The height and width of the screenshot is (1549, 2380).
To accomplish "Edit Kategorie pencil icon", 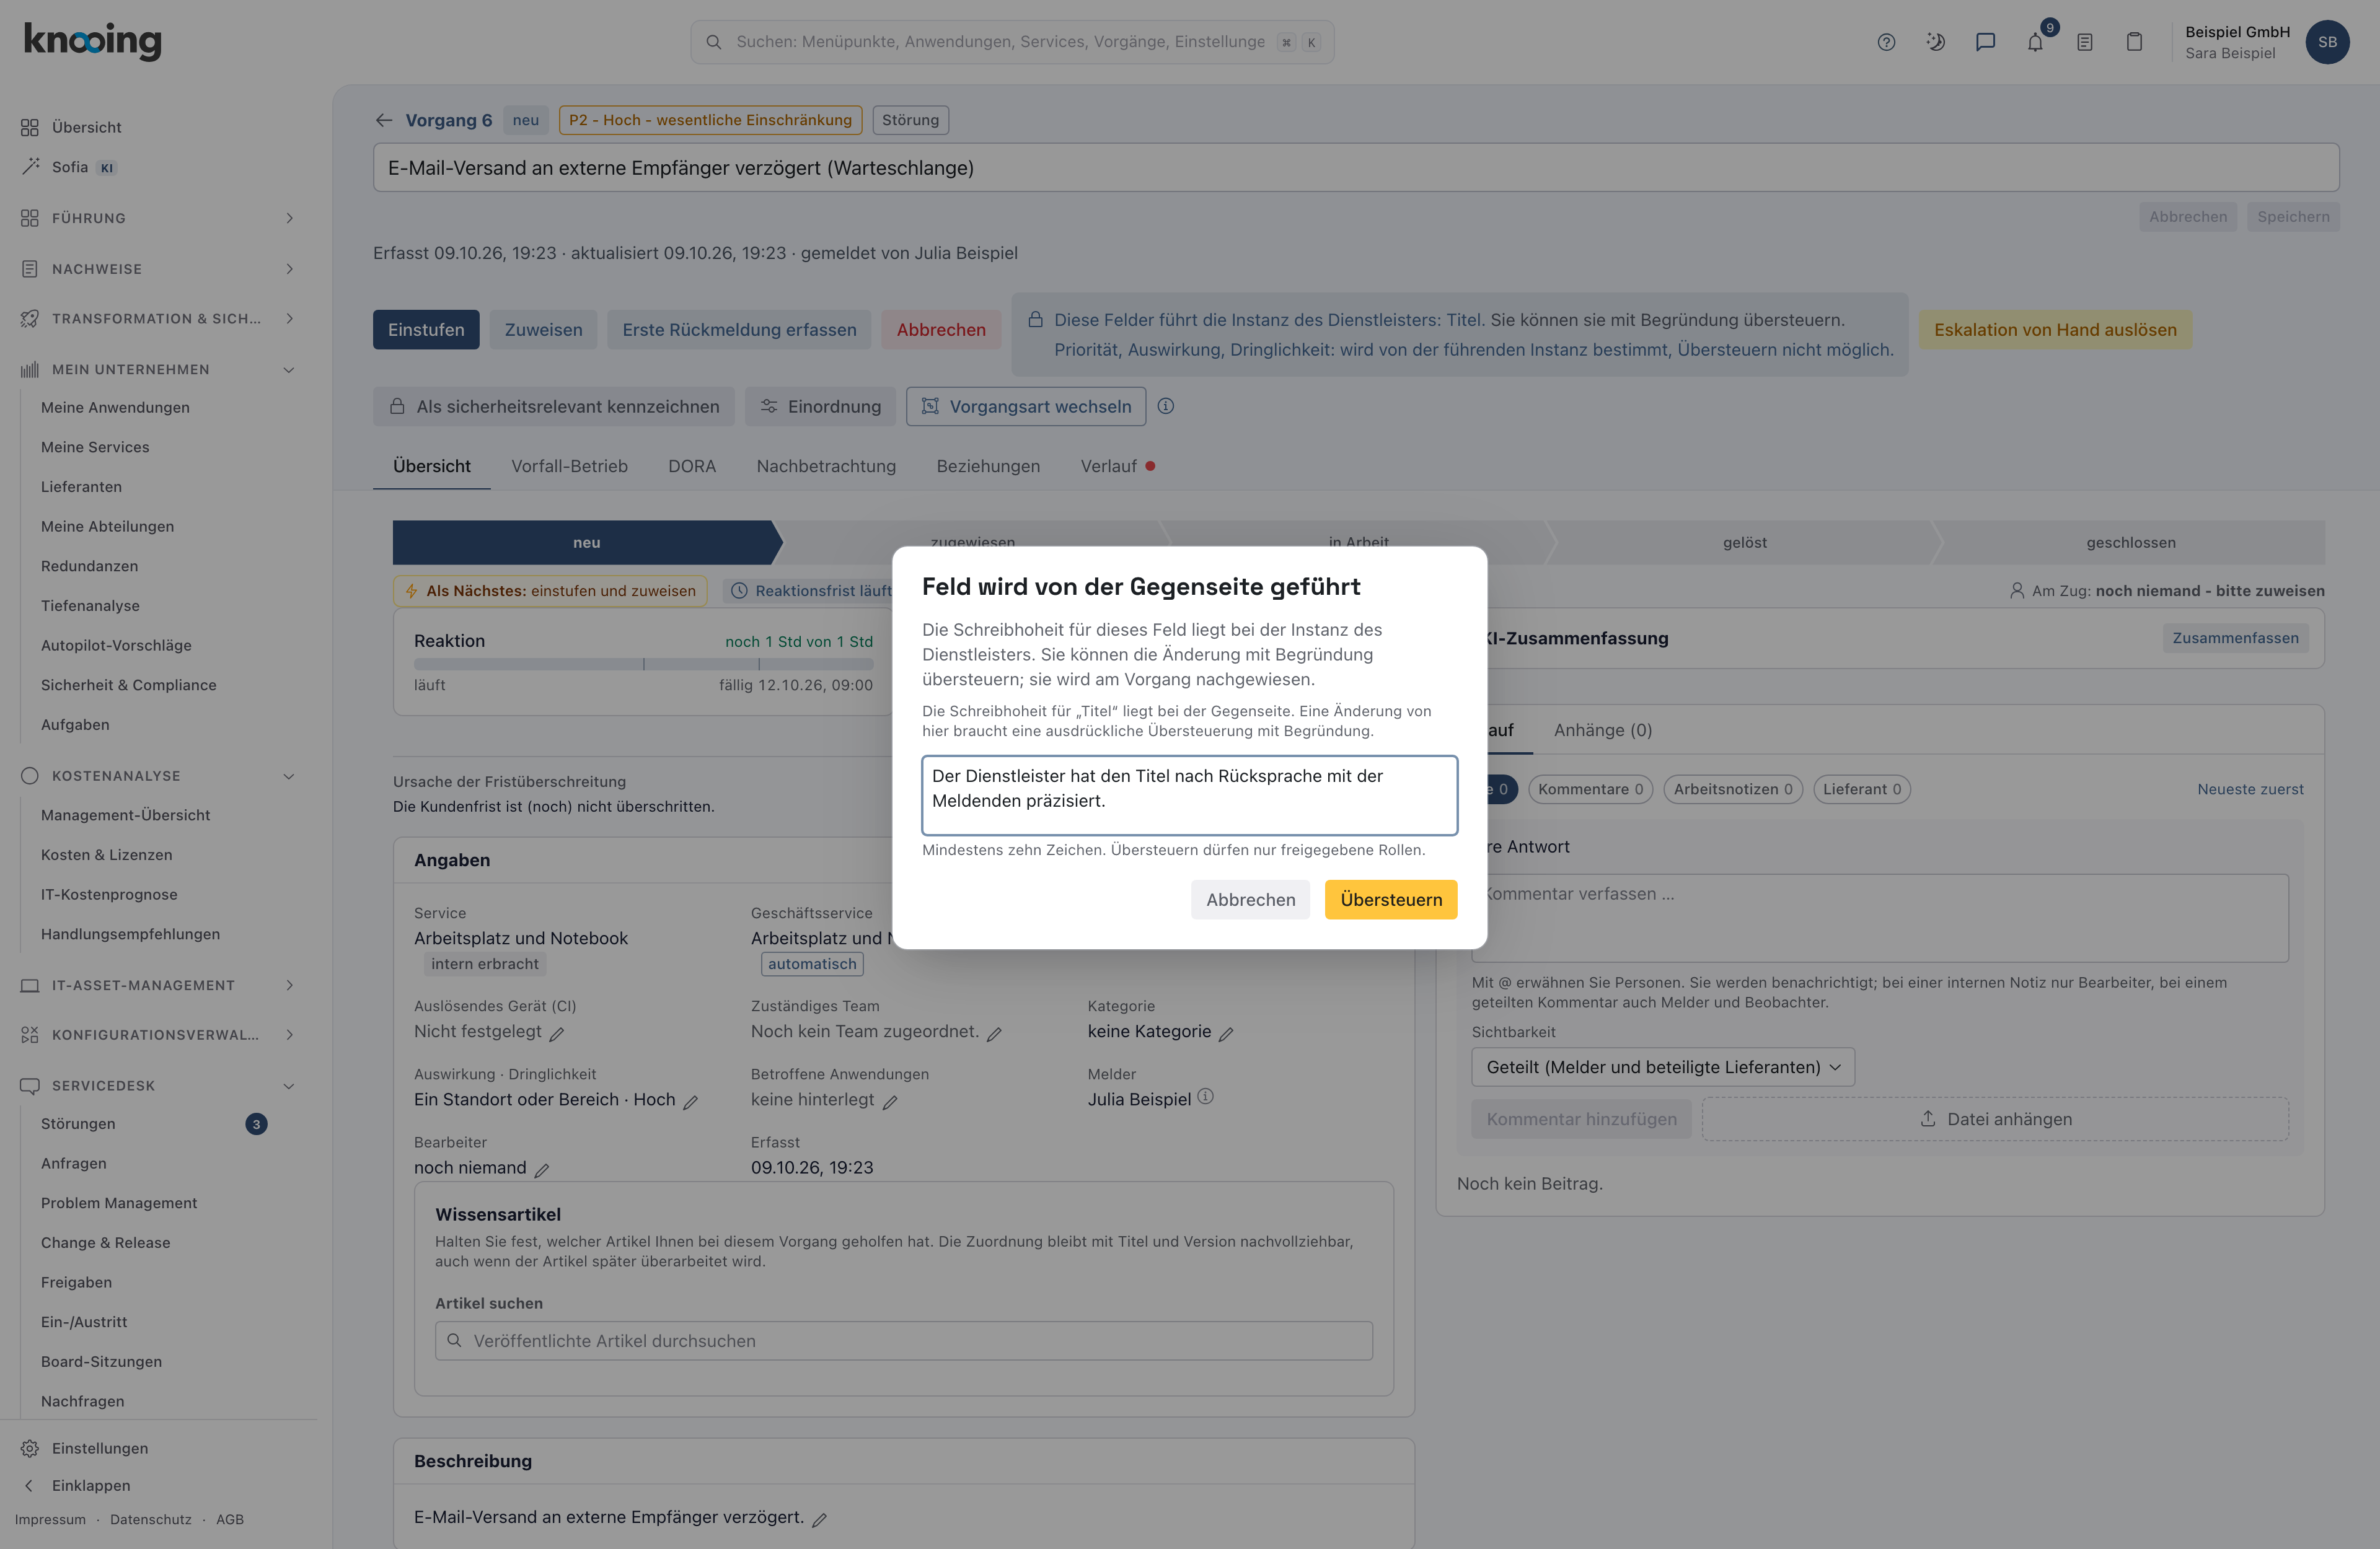I will [x=1226, y=1034].
